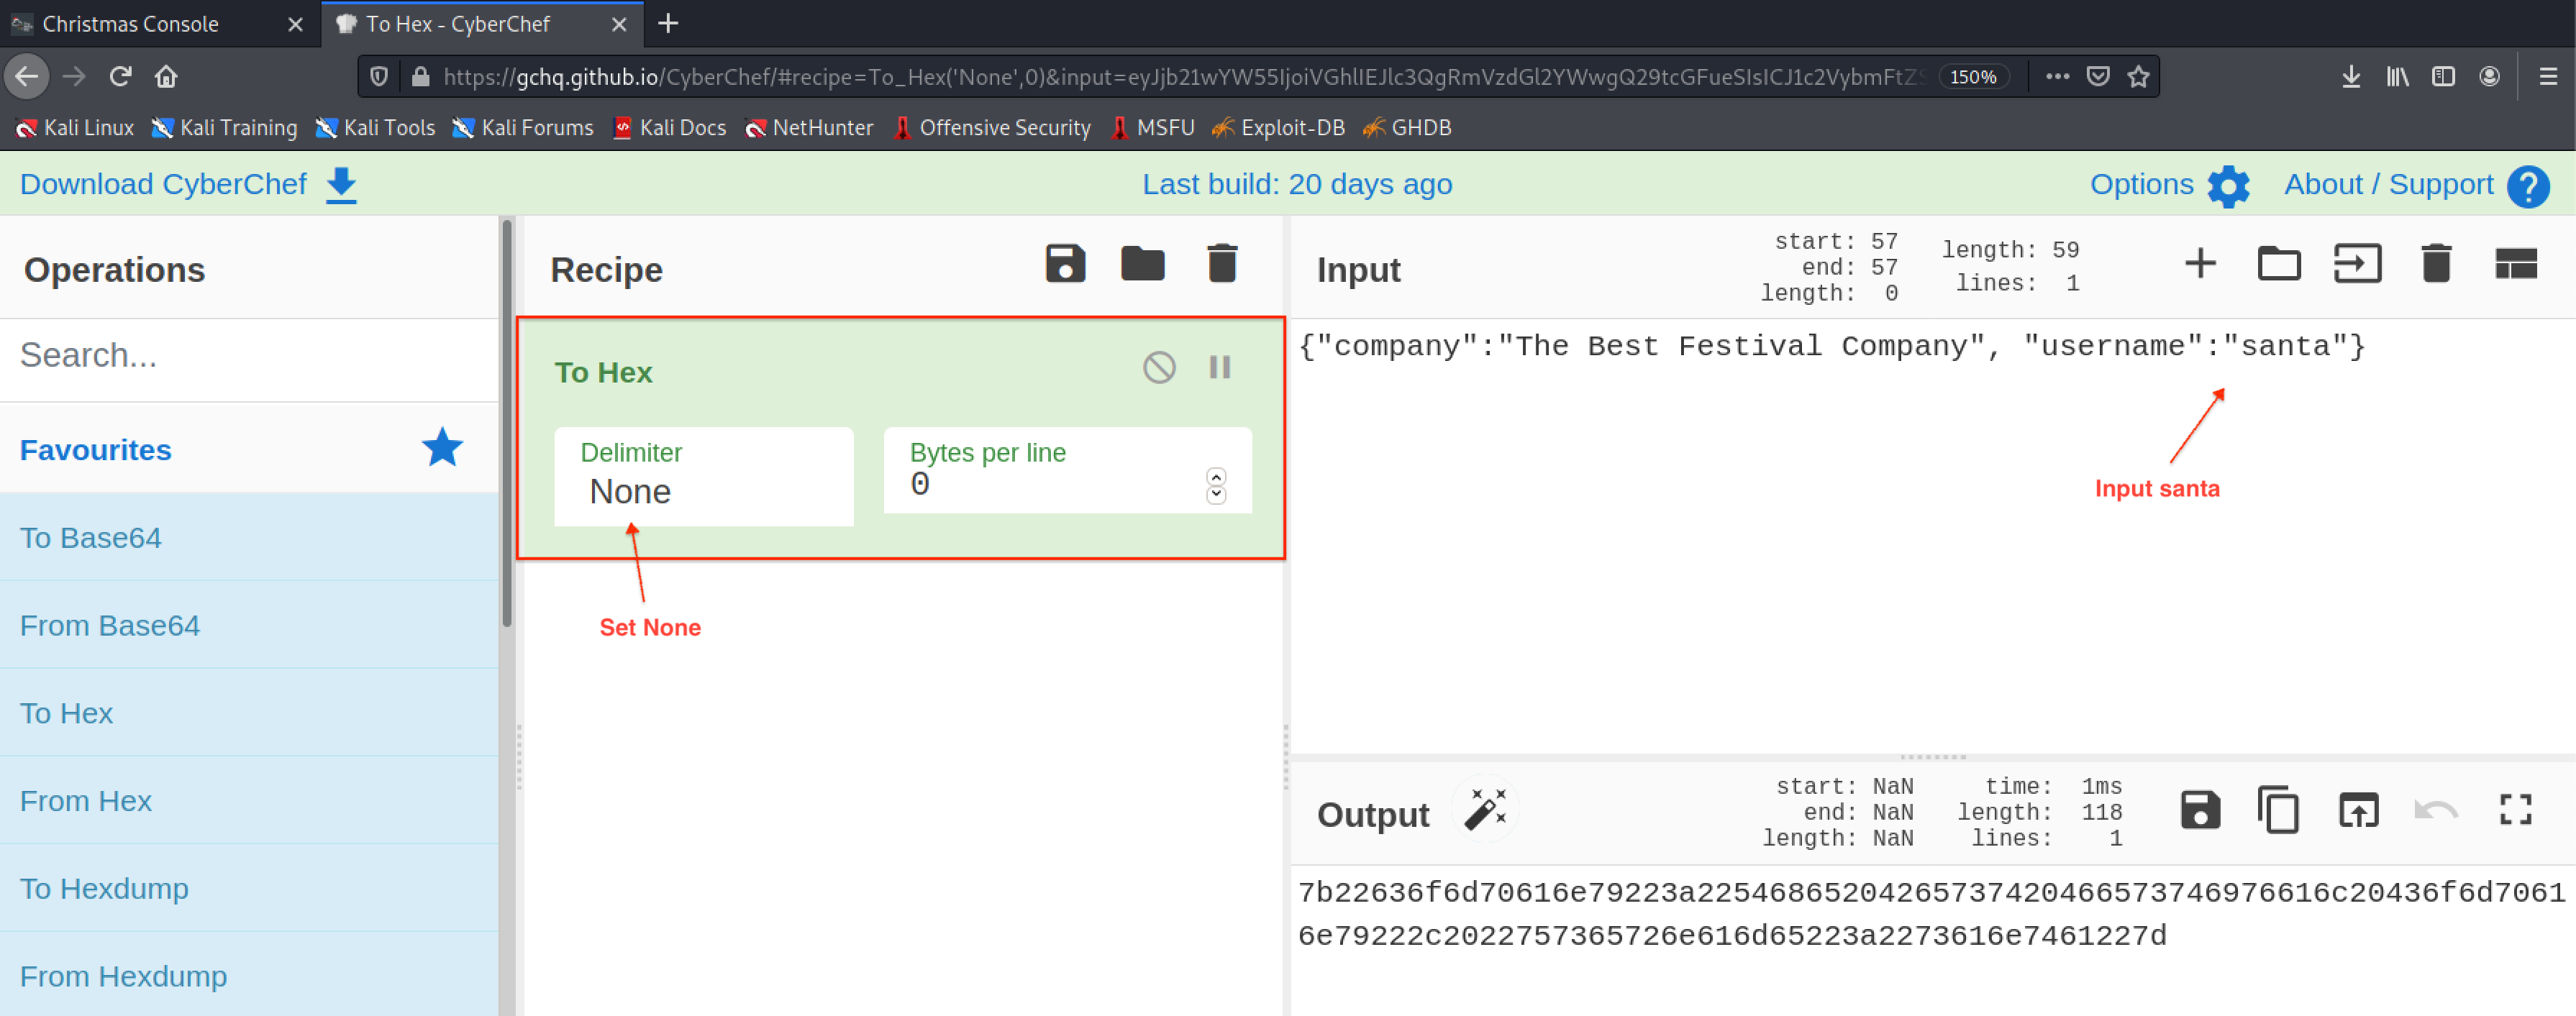Close the Christmas Console tab

295,25
